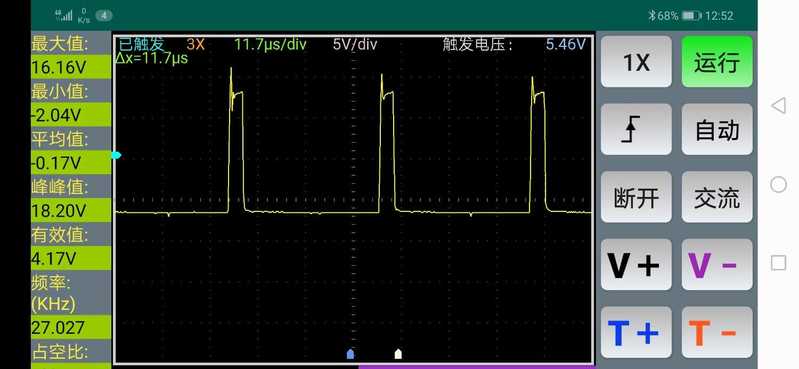Screen dimensions: 799x369
Task: Click the 有效值 RMS label
Action: pyautogui.click(x=60, y=234)
